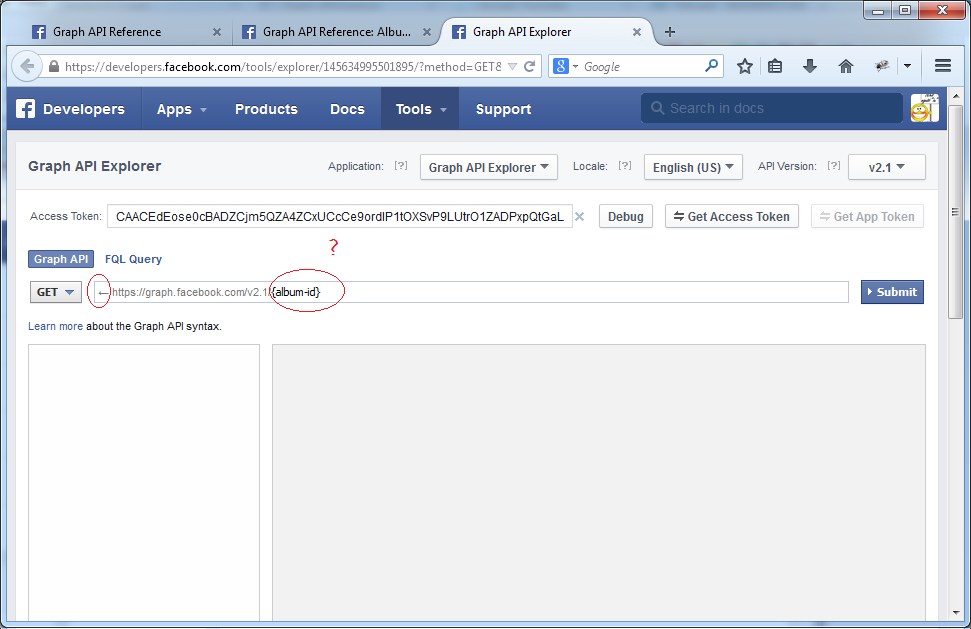The image size is (971, 629).
Task: Bookmark this page with star icon
Action: coord(744,66)
